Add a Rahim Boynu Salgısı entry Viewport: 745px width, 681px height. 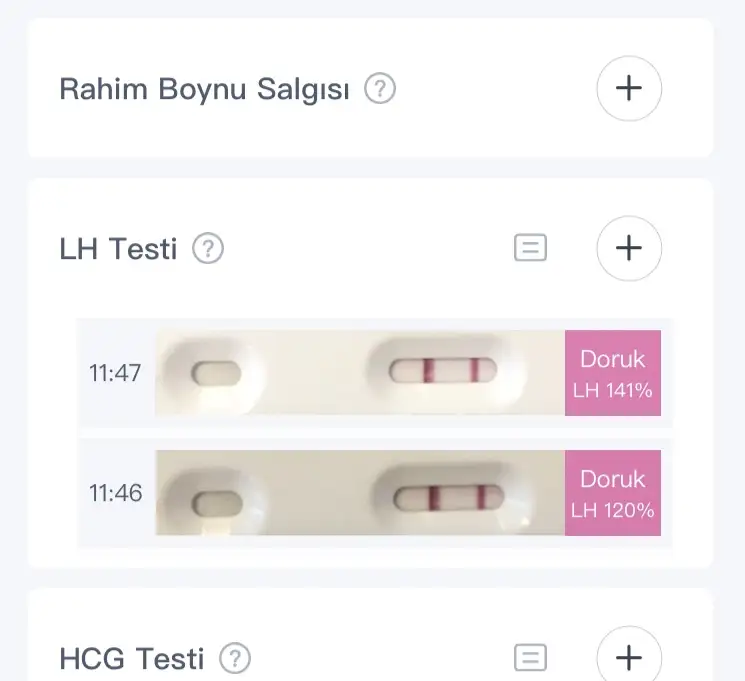(x=628, y=88)
